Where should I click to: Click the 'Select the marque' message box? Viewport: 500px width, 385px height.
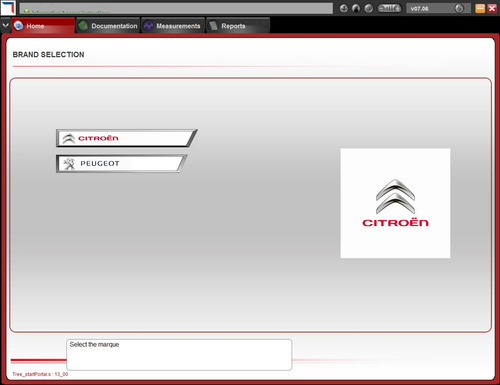point(179,355)
